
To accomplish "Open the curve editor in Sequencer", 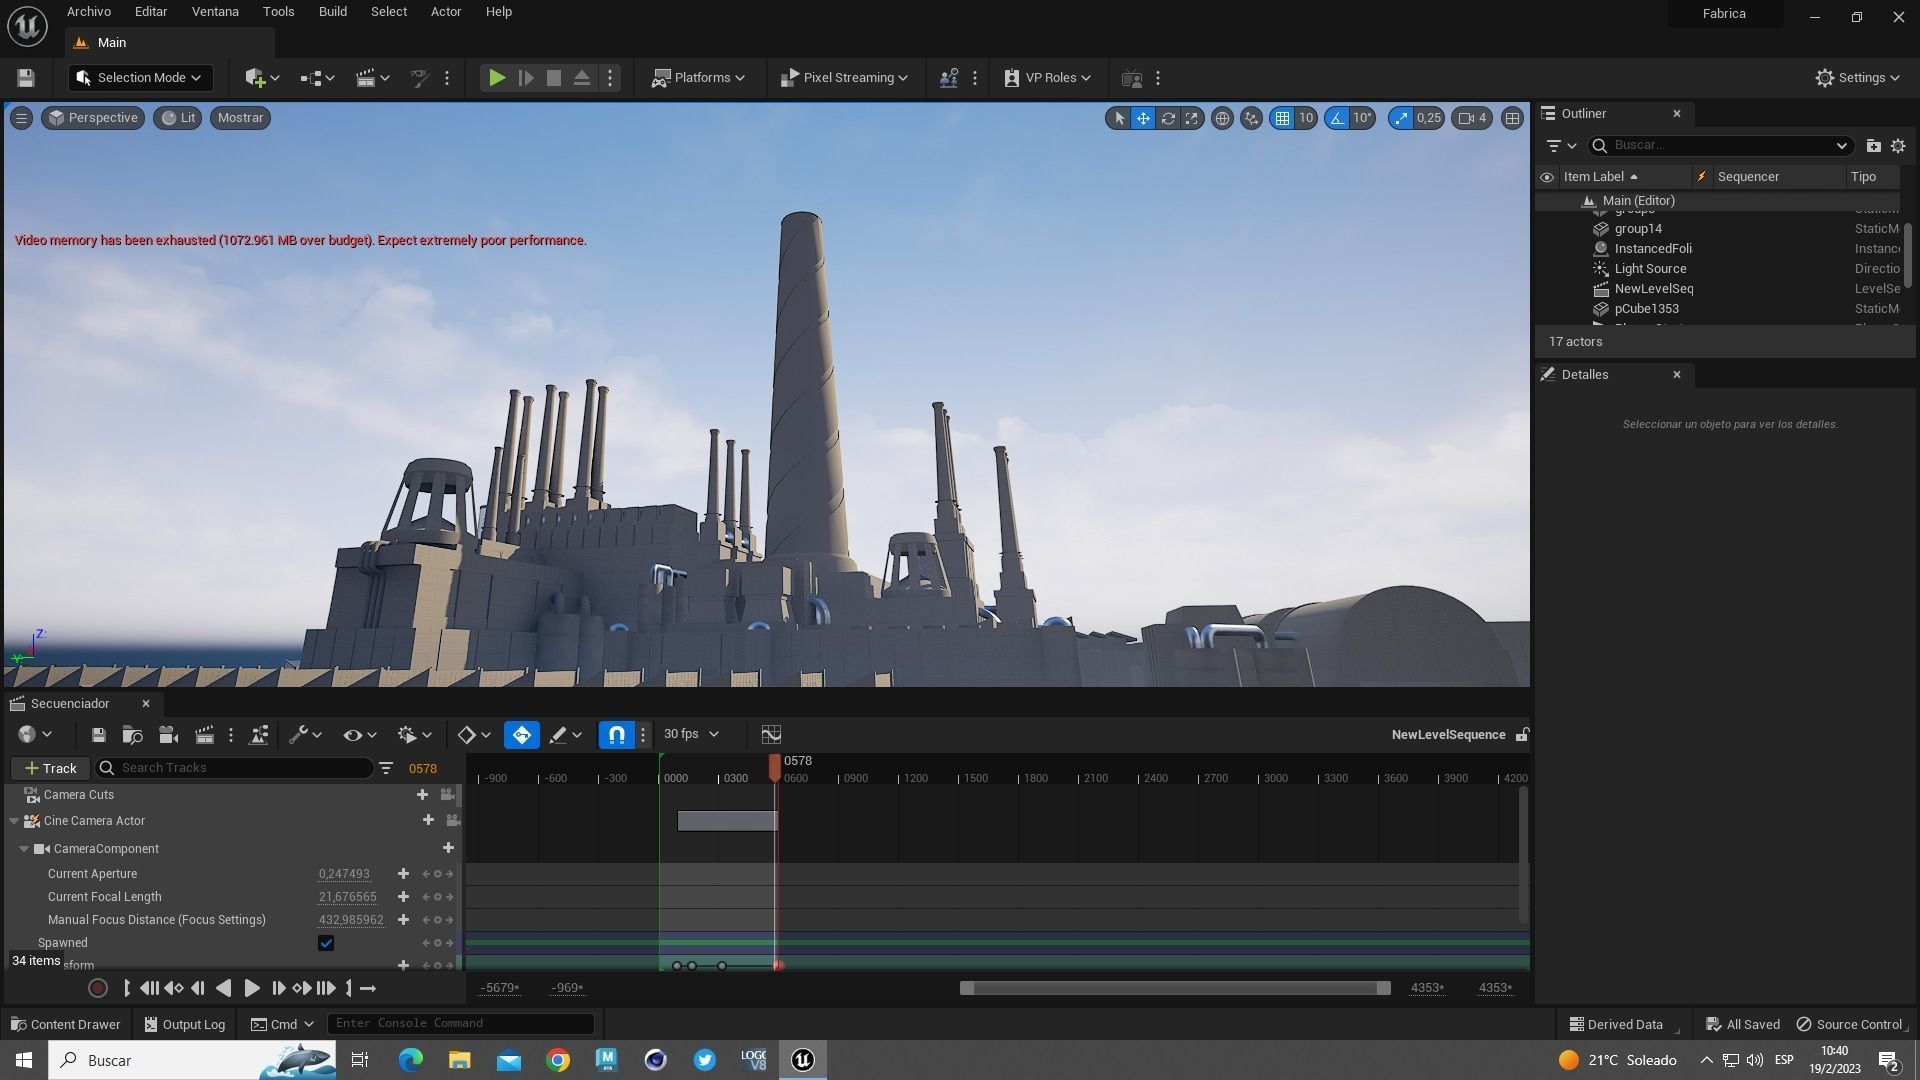I will [771, 735].
